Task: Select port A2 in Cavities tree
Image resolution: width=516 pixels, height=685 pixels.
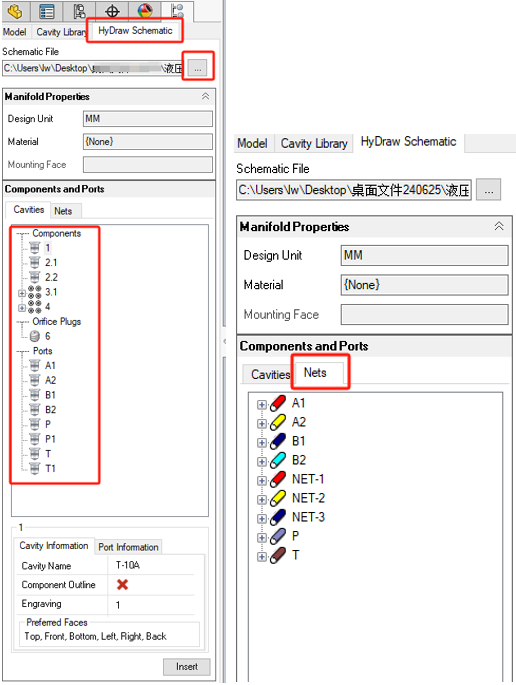Action: [x=50, y=380]
